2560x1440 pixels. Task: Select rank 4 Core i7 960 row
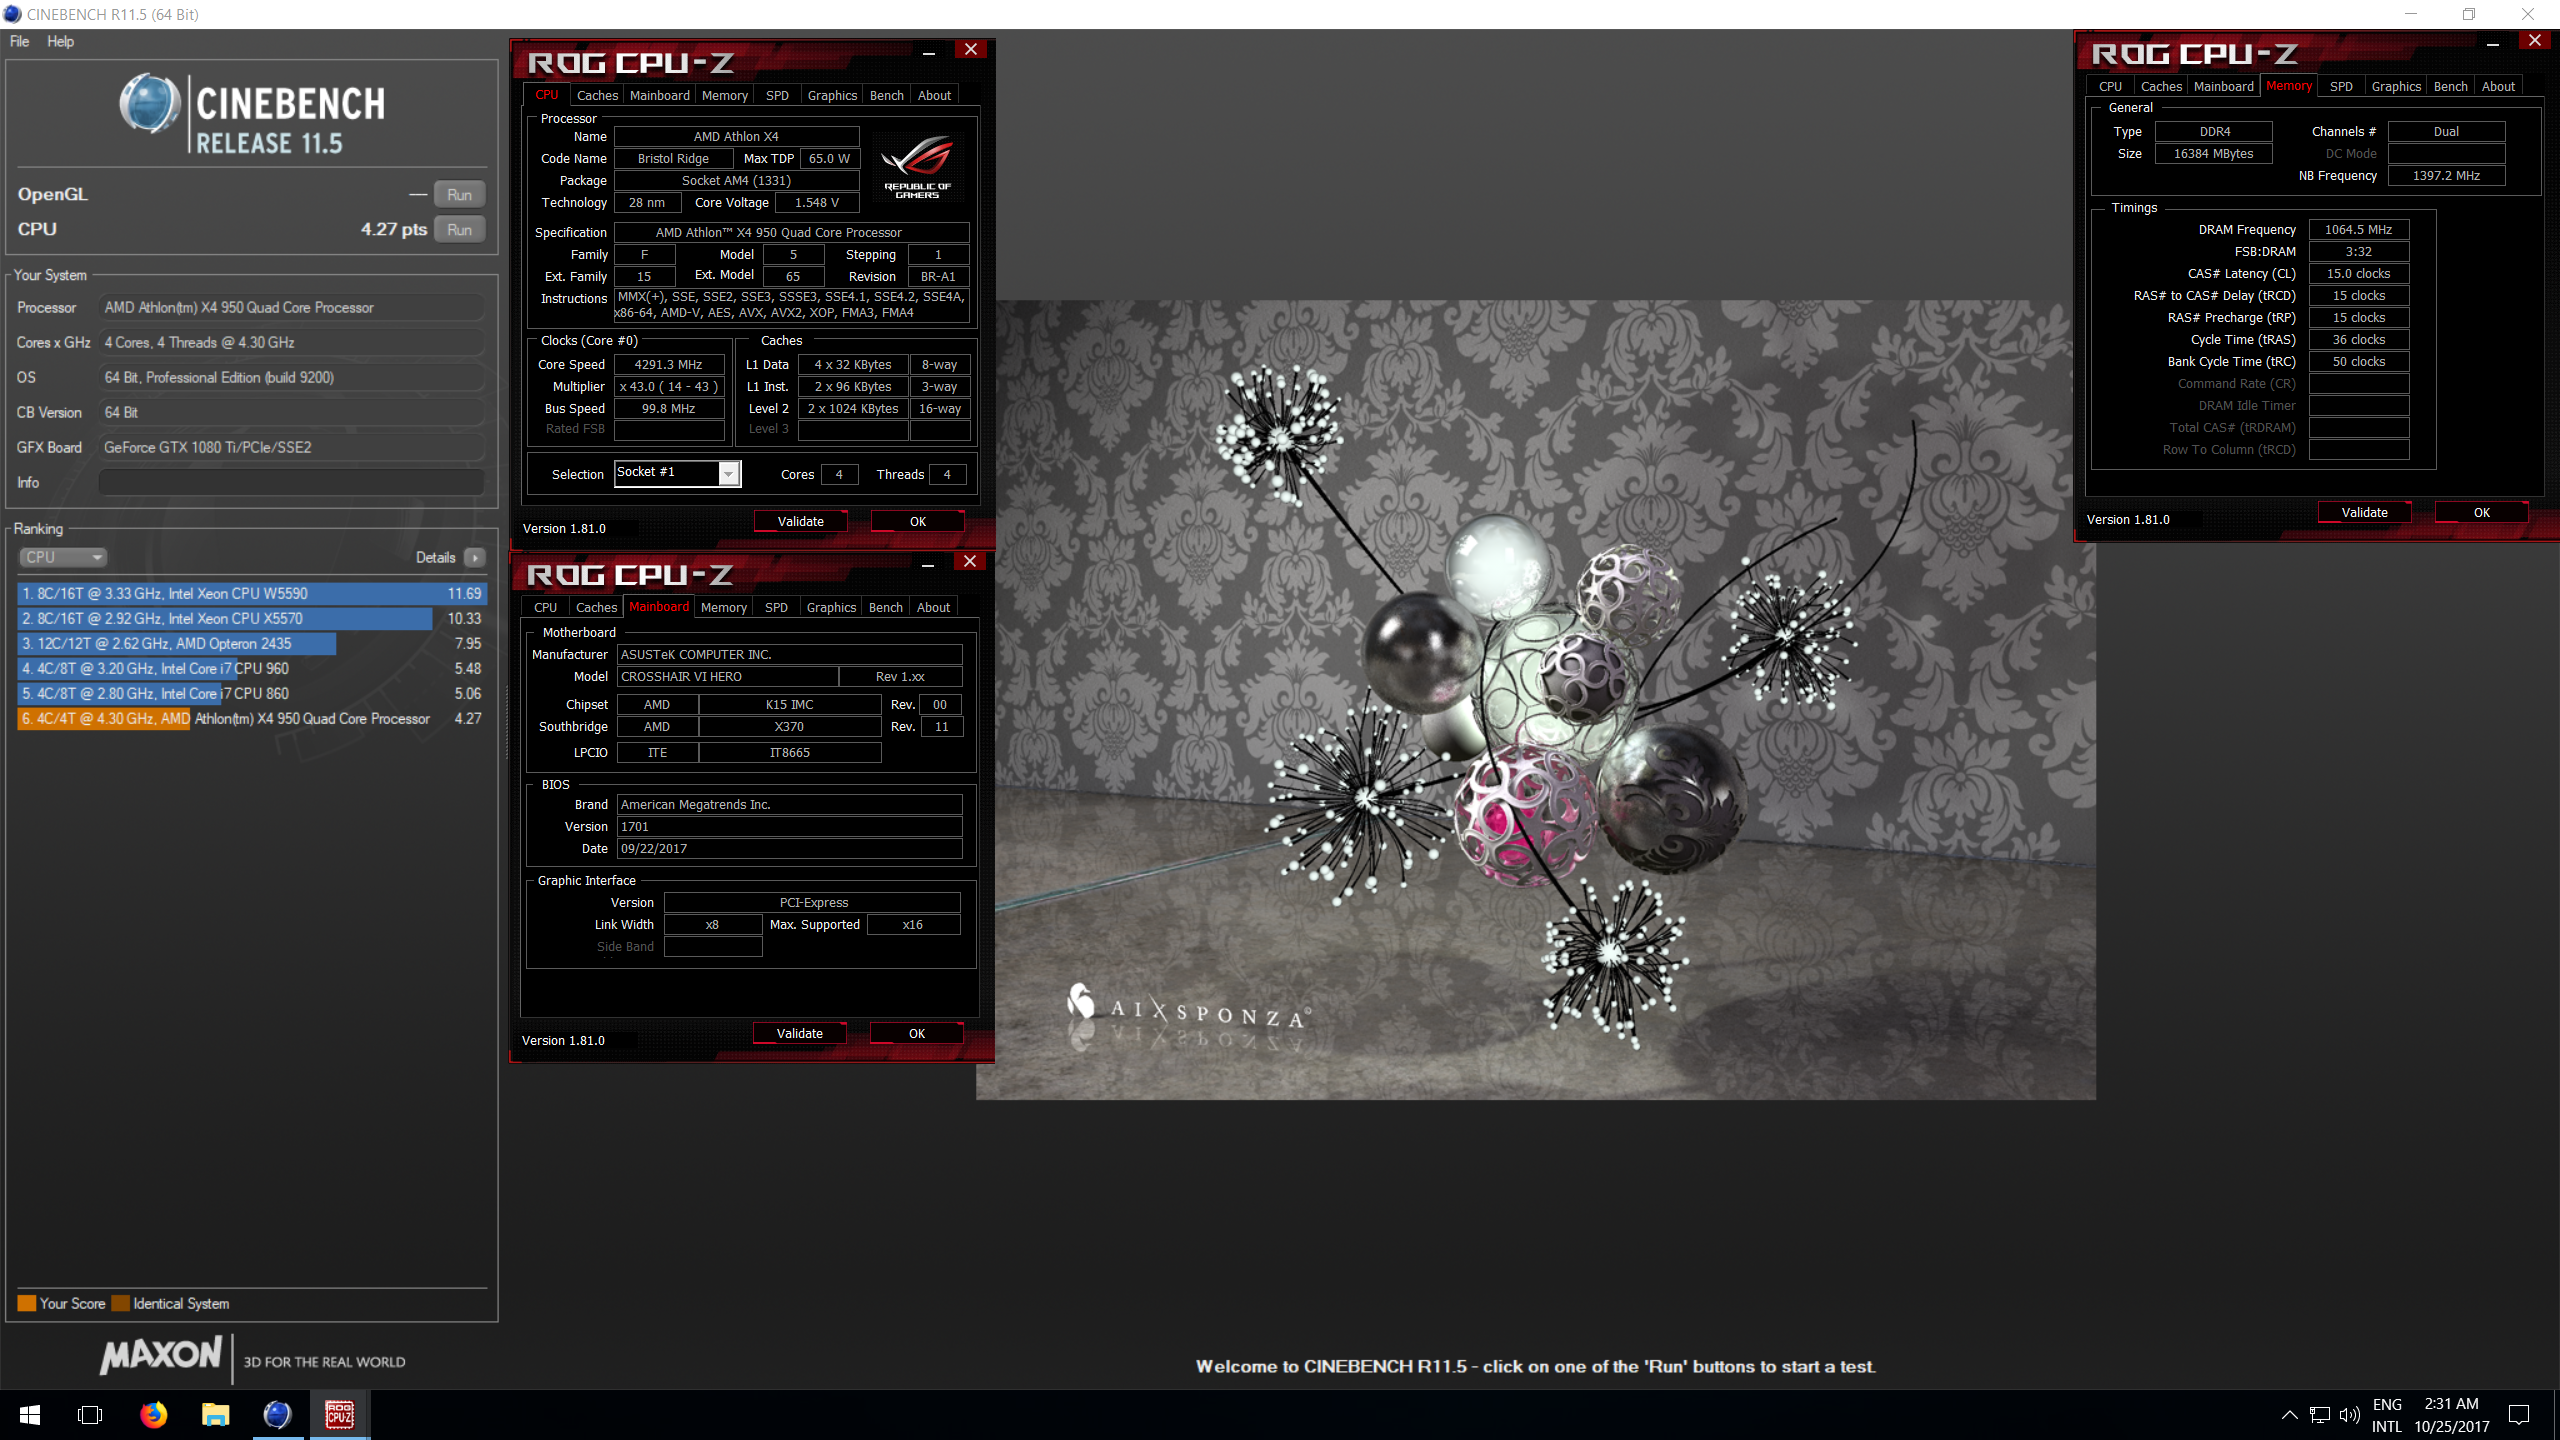252,668
